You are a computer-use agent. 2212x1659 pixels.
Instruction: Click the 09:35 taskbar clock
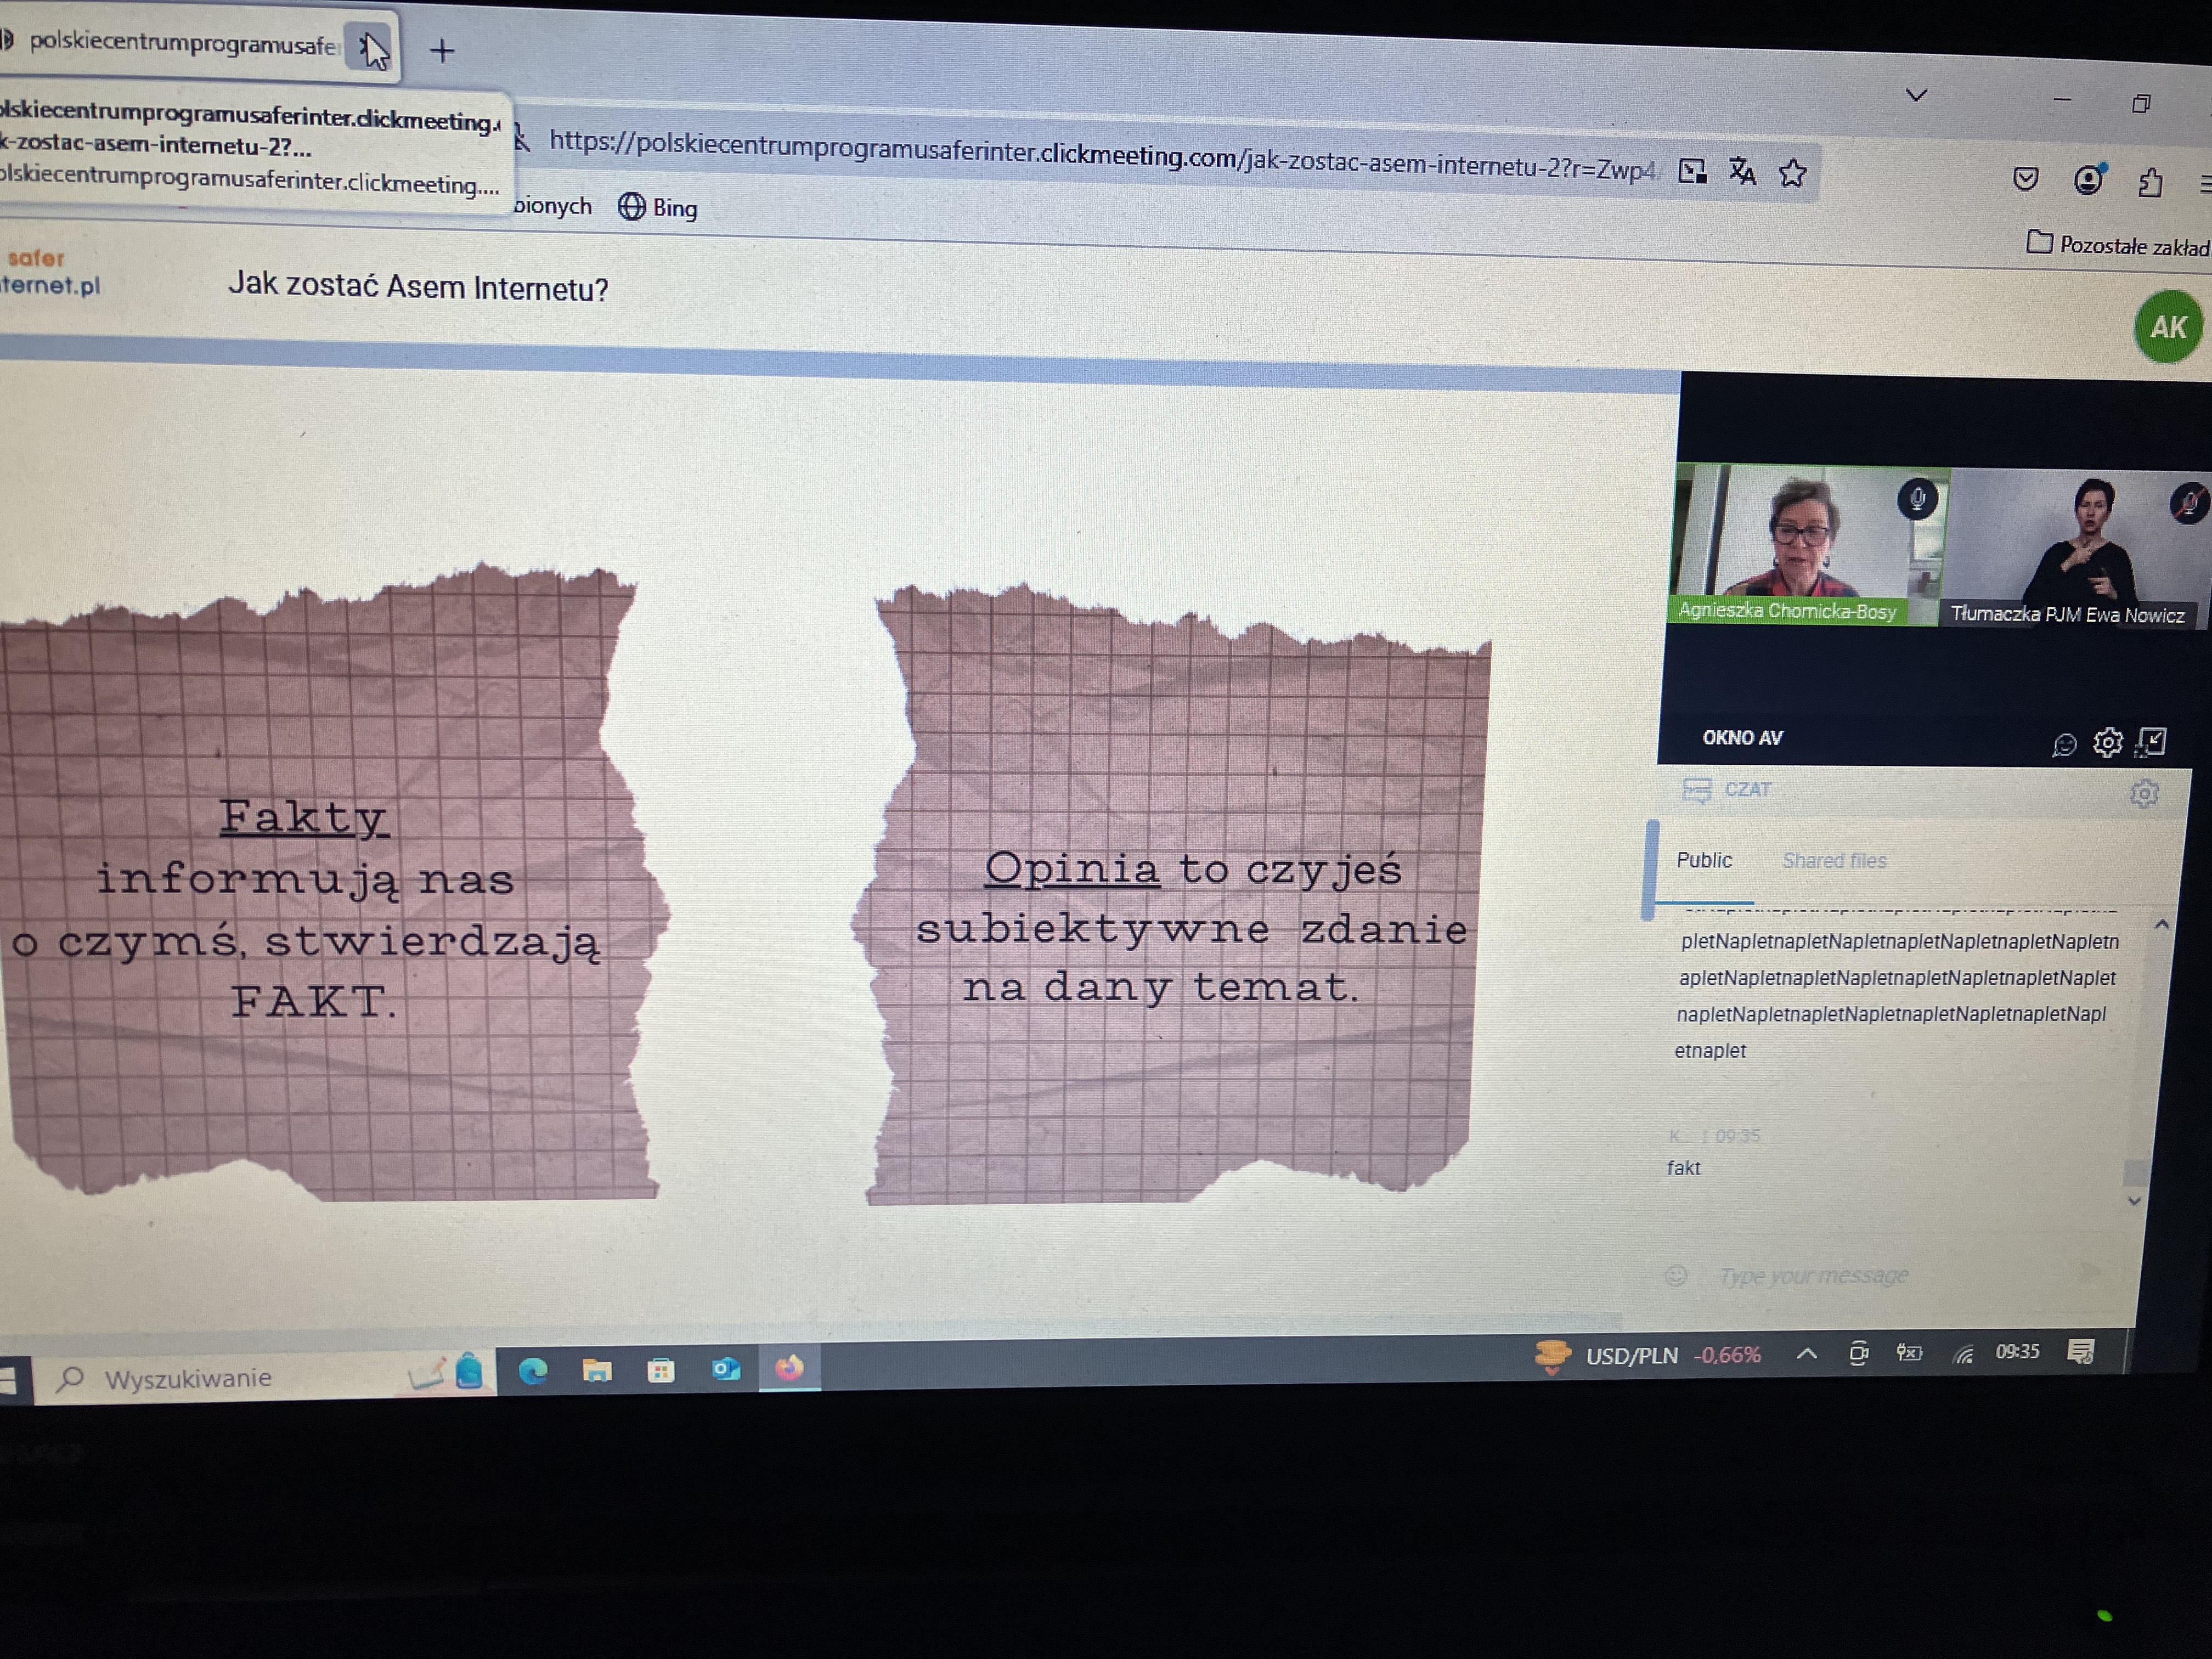[x=2017, y=1352]
